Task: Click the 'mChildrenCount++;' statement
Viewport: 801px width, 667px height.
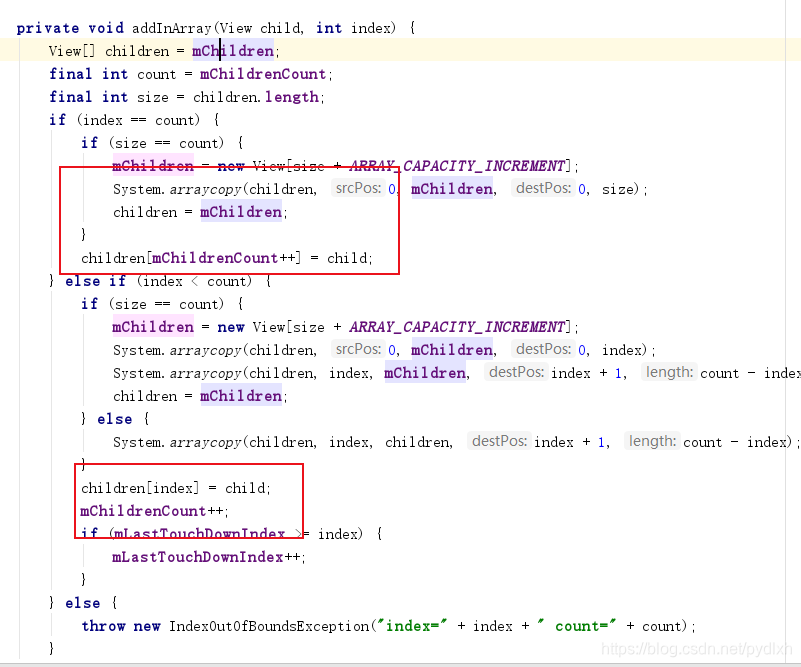Action: 154,511
